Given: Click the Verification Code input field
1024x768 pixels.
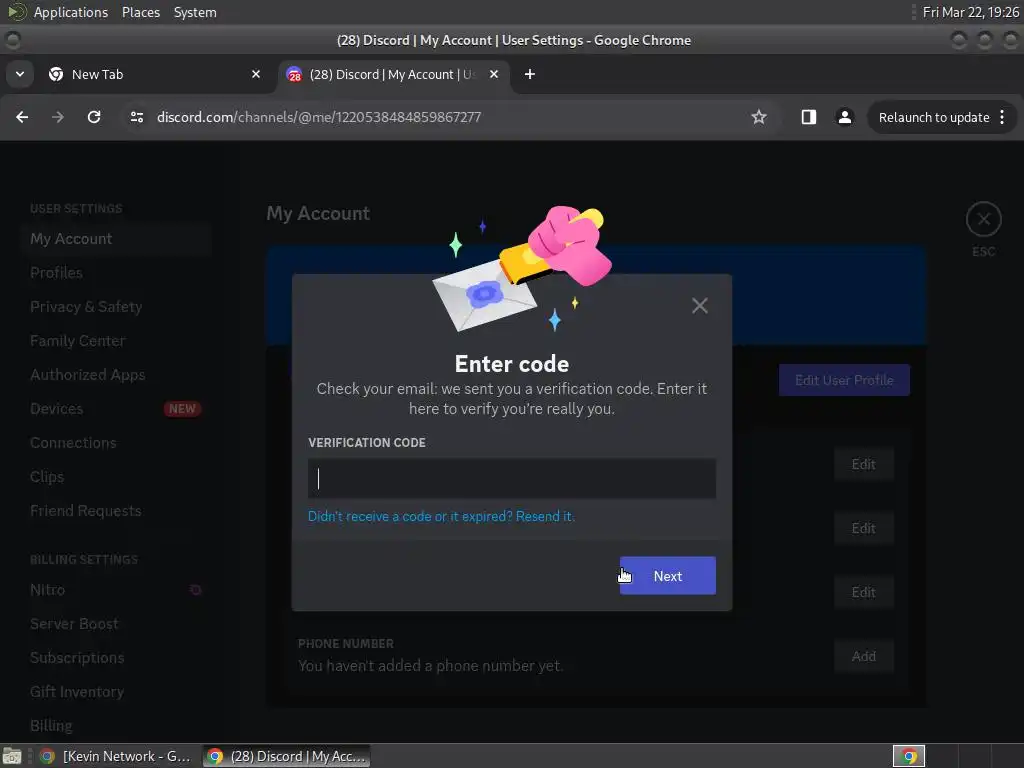Looking at the screenshot, I should (511, 479).
